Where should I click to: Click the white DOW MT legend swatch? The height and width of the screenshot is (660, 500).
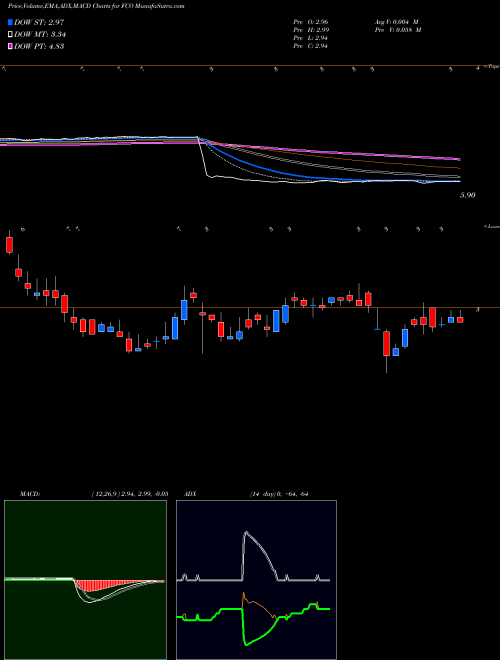(11, 35)
